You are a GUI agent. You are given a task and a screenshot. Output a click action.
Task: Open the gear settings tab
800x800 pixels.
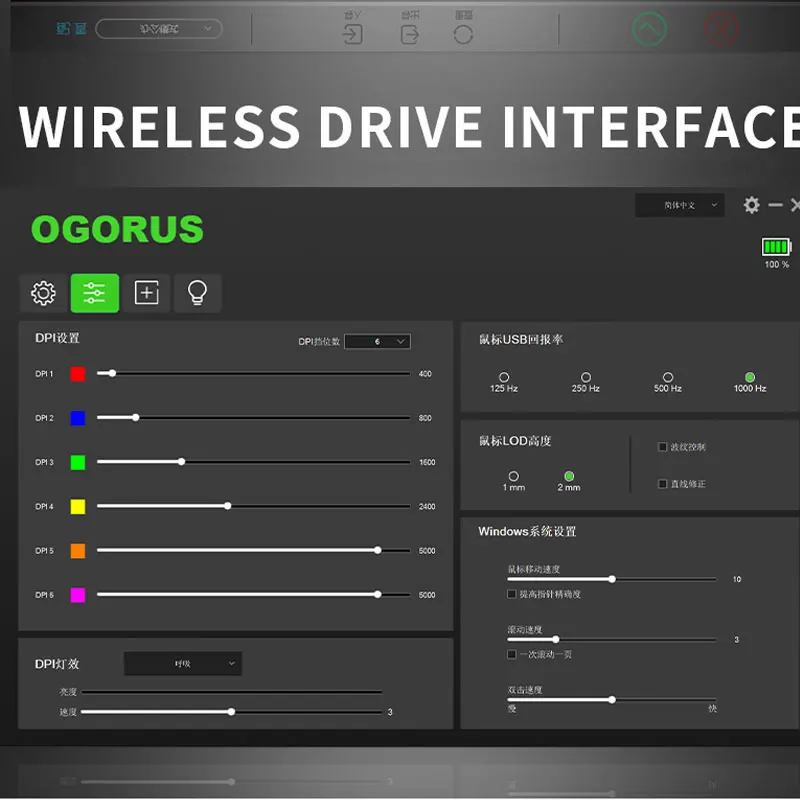43,293
